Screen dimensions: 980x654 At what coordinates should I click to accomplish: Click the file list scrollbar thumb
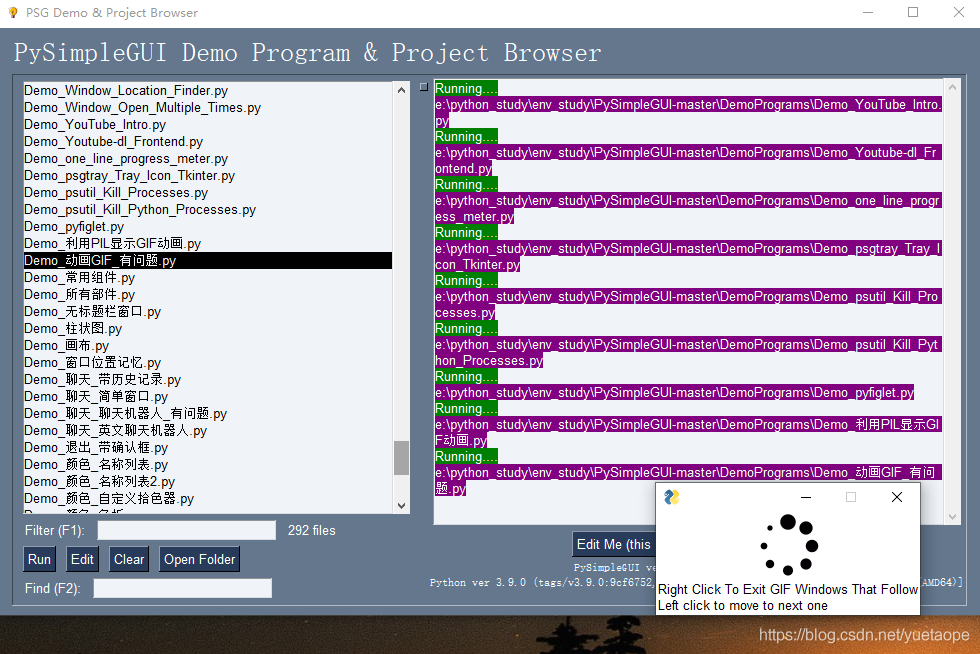pos(401,458)
